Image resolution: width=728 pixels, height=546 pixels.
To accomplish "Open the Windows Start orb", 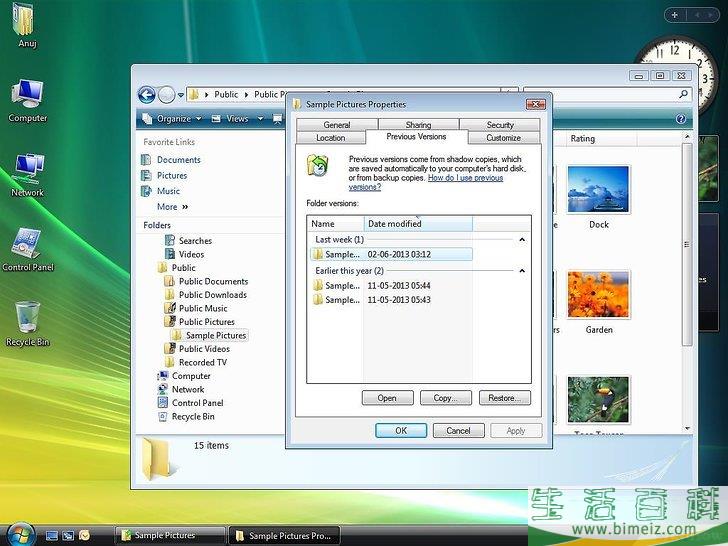I will [x=20, y=534].
